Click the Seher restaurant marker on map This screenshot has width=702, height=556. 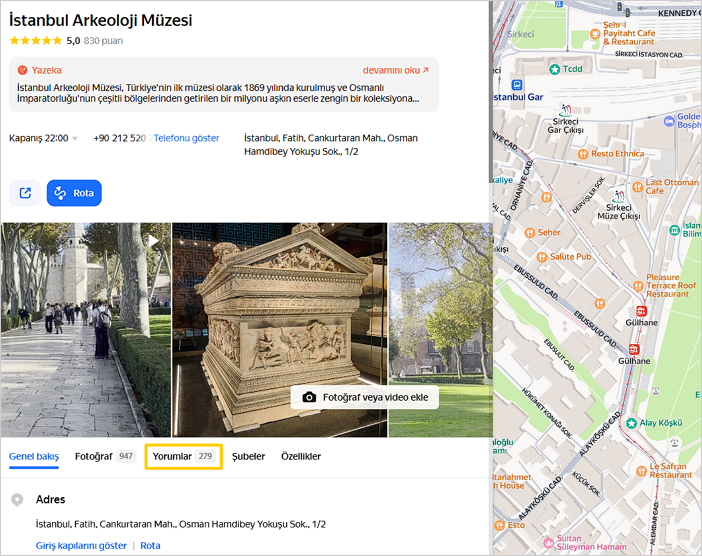530,233
